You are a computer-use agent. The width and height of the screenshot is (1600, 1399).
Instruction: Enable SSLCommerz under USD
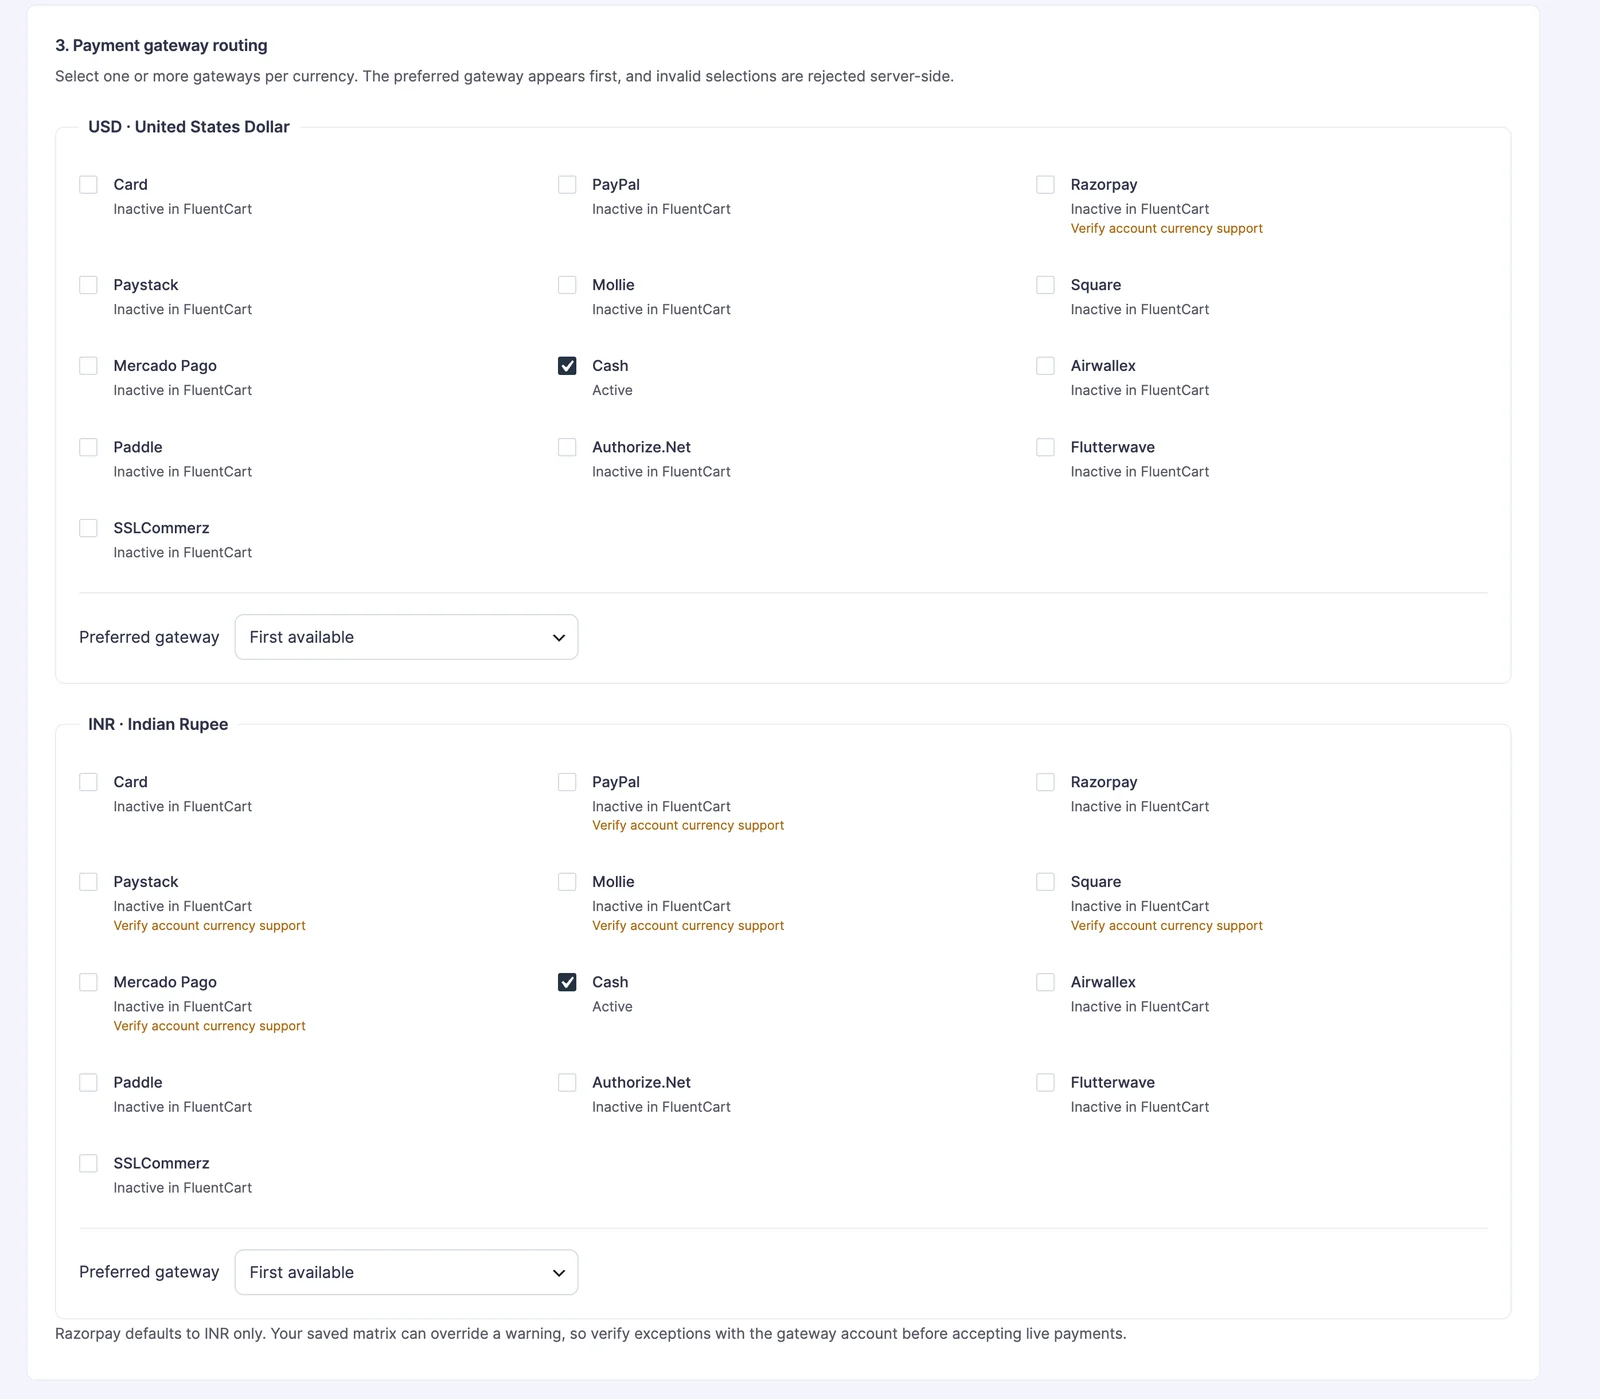click(88, 528)
